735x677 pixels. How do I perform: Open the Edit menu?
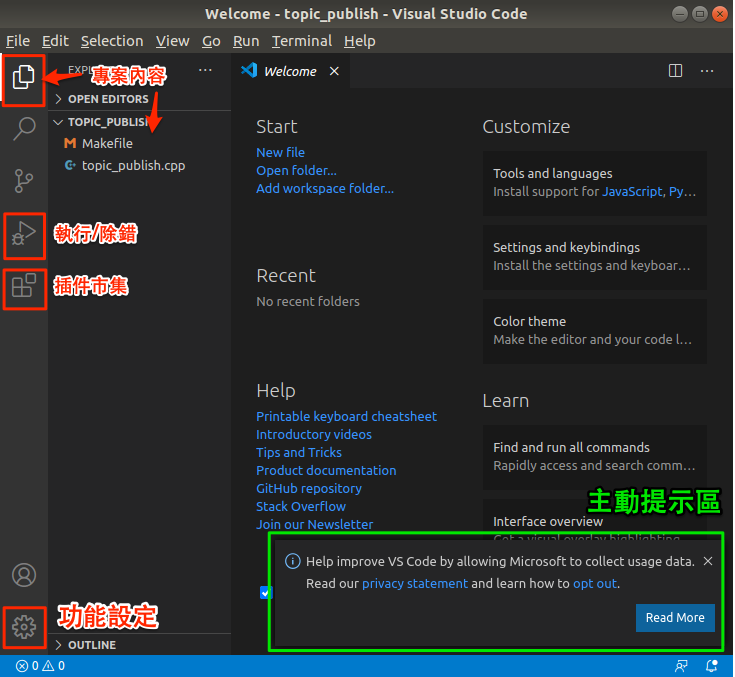pyautogui.click(x=55, y=41)
